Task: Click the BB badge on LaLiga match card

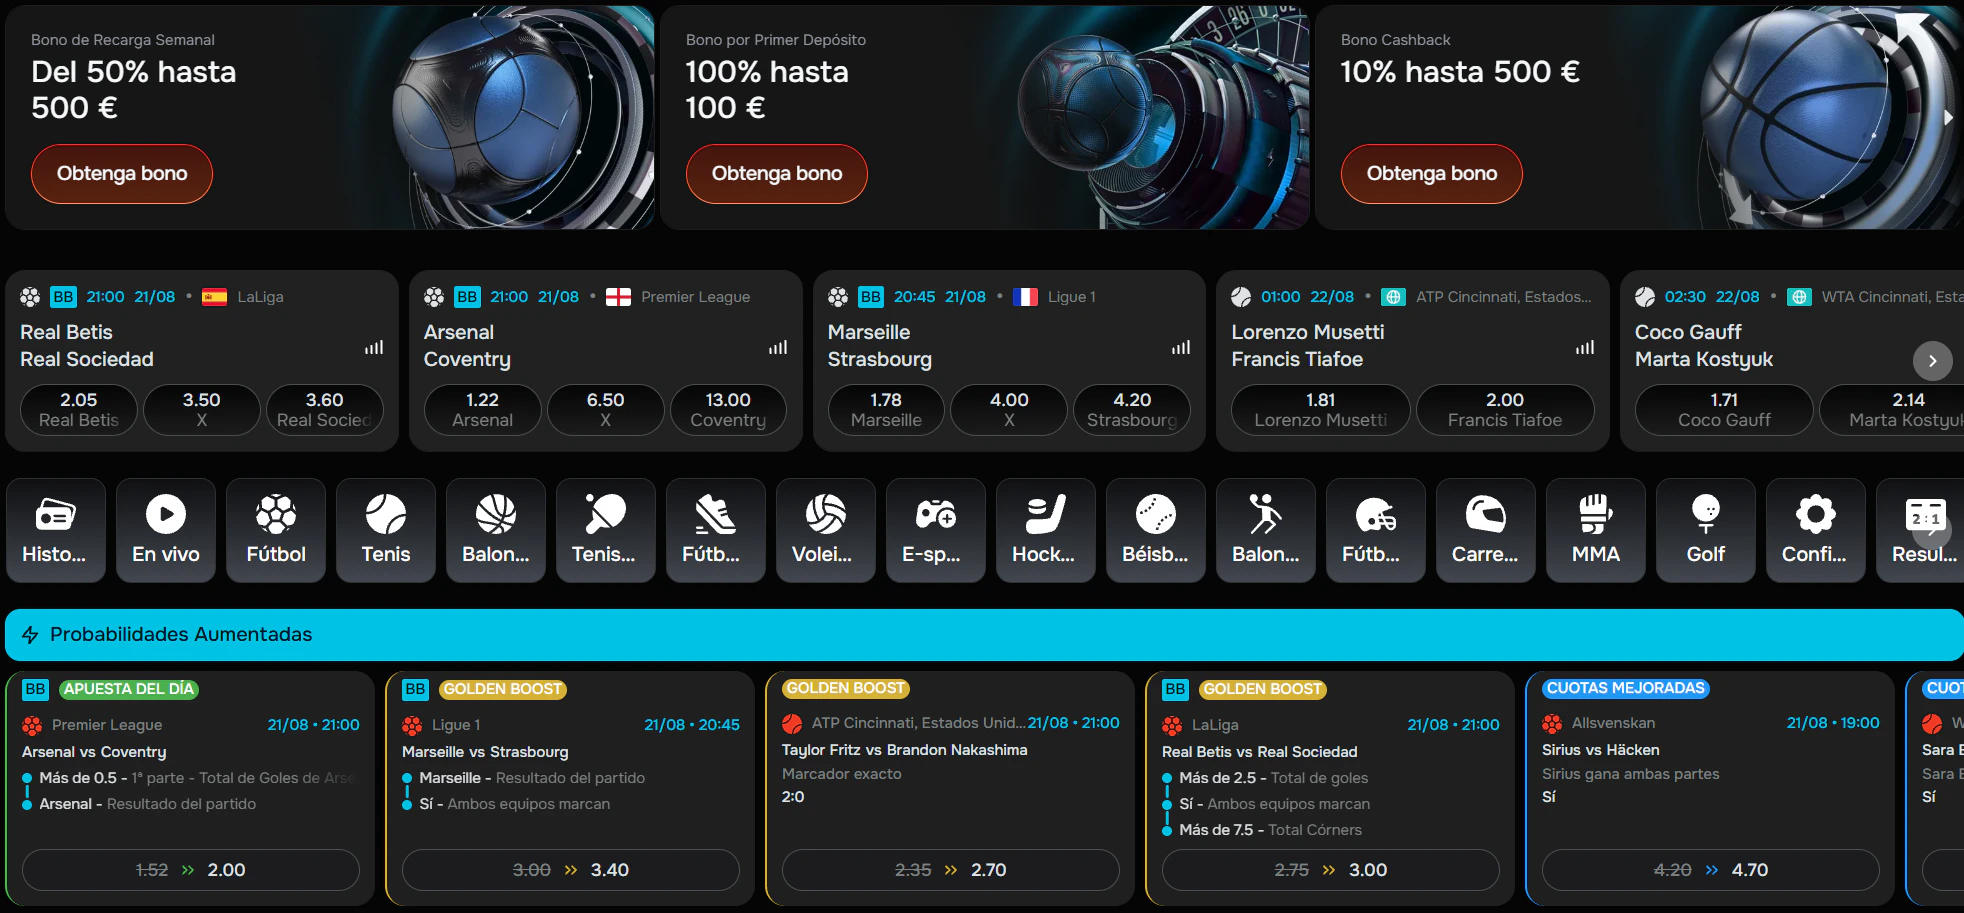Action: [63, 297]
